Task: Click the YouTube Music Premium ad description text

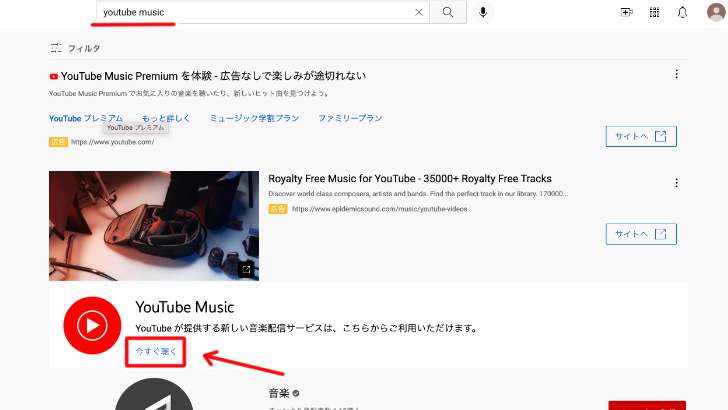Action: click(x=190, y=94)
